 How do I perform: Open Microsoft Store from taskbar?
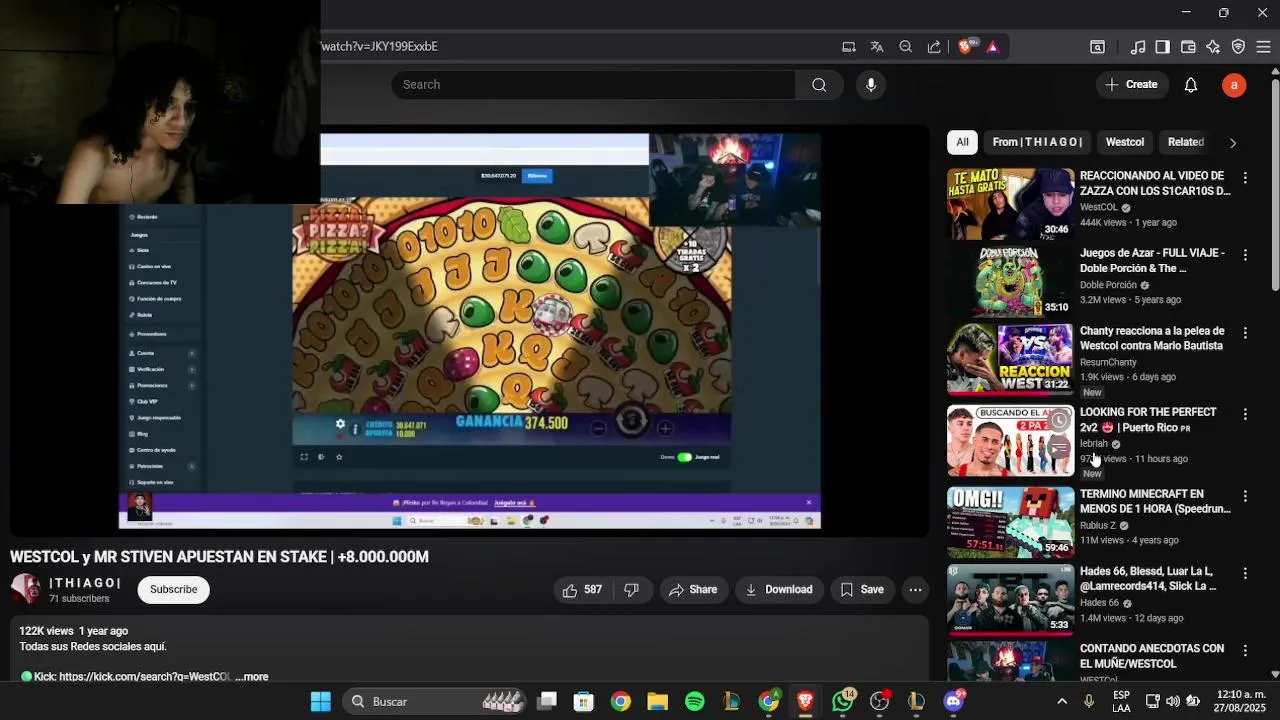tap(584, 702)
